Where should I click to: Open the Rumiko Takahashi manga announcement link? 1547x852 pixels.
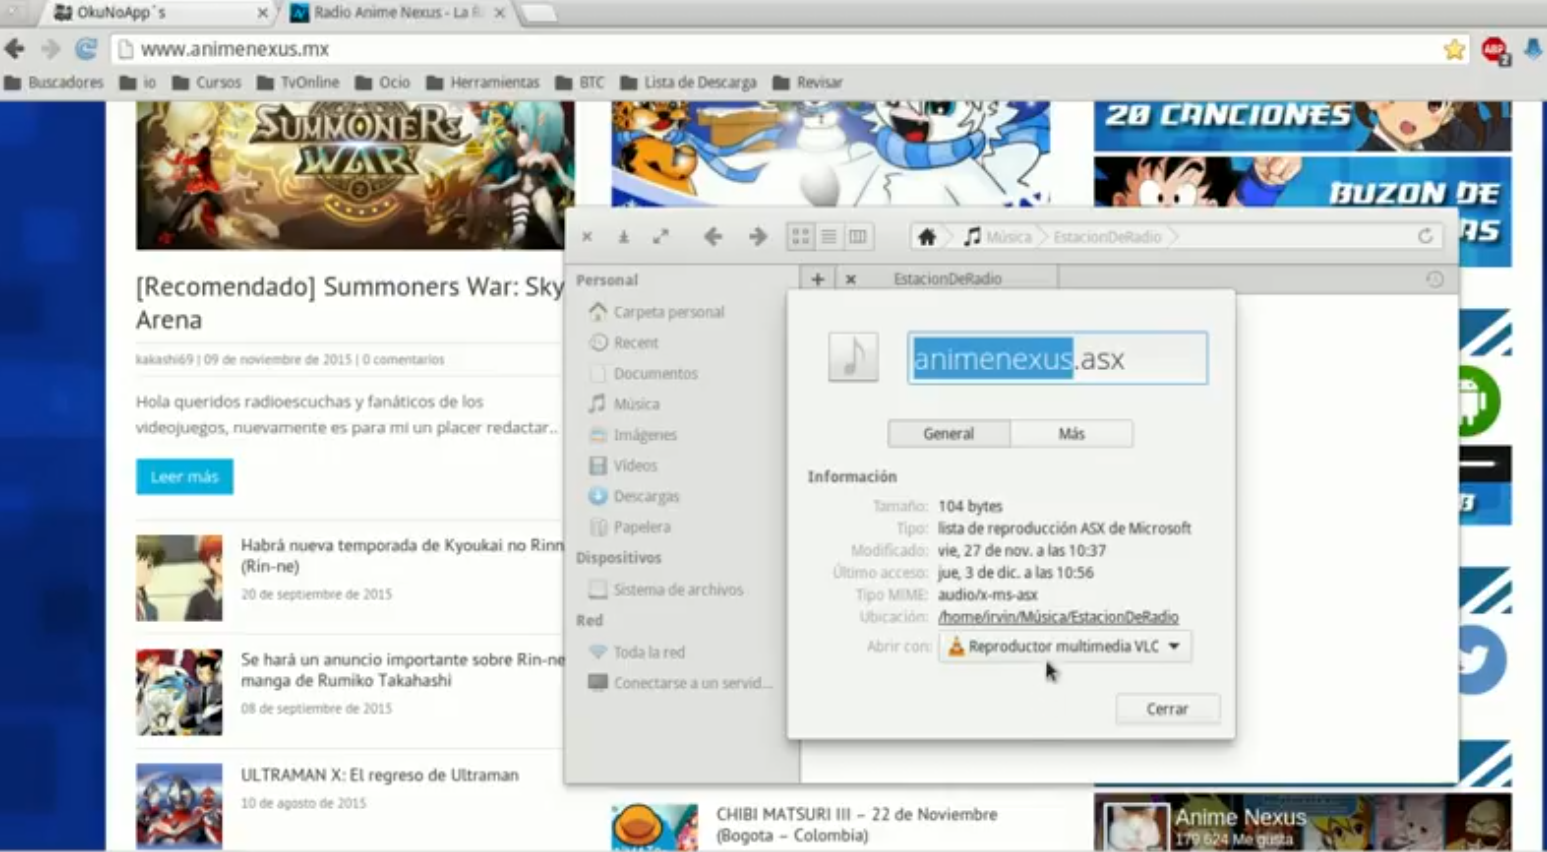click(402, 670)
